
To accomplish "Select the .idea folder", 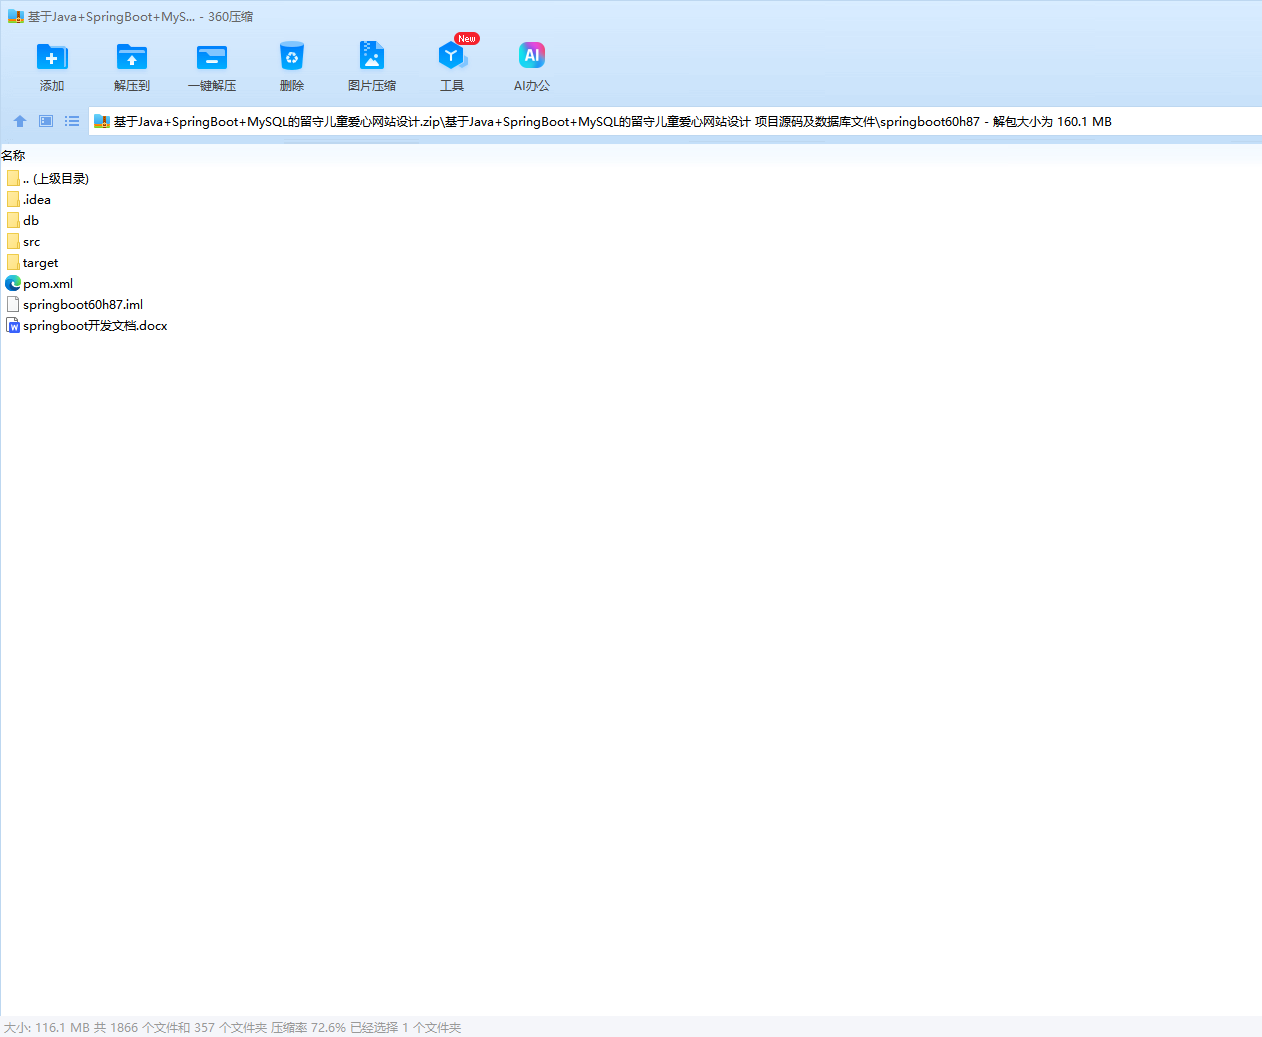I will point(28,200).
